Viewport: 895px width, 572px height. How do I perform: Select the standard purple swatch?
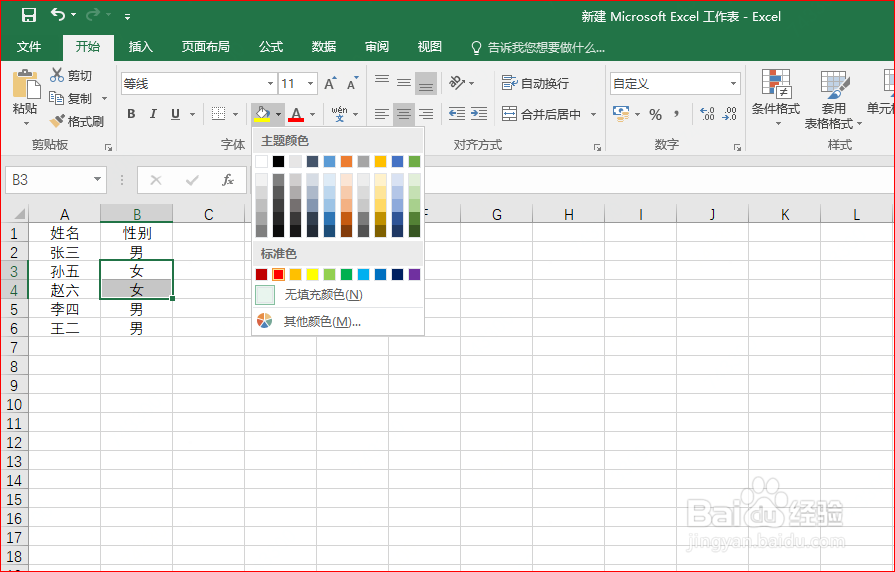tap(415, 275)
